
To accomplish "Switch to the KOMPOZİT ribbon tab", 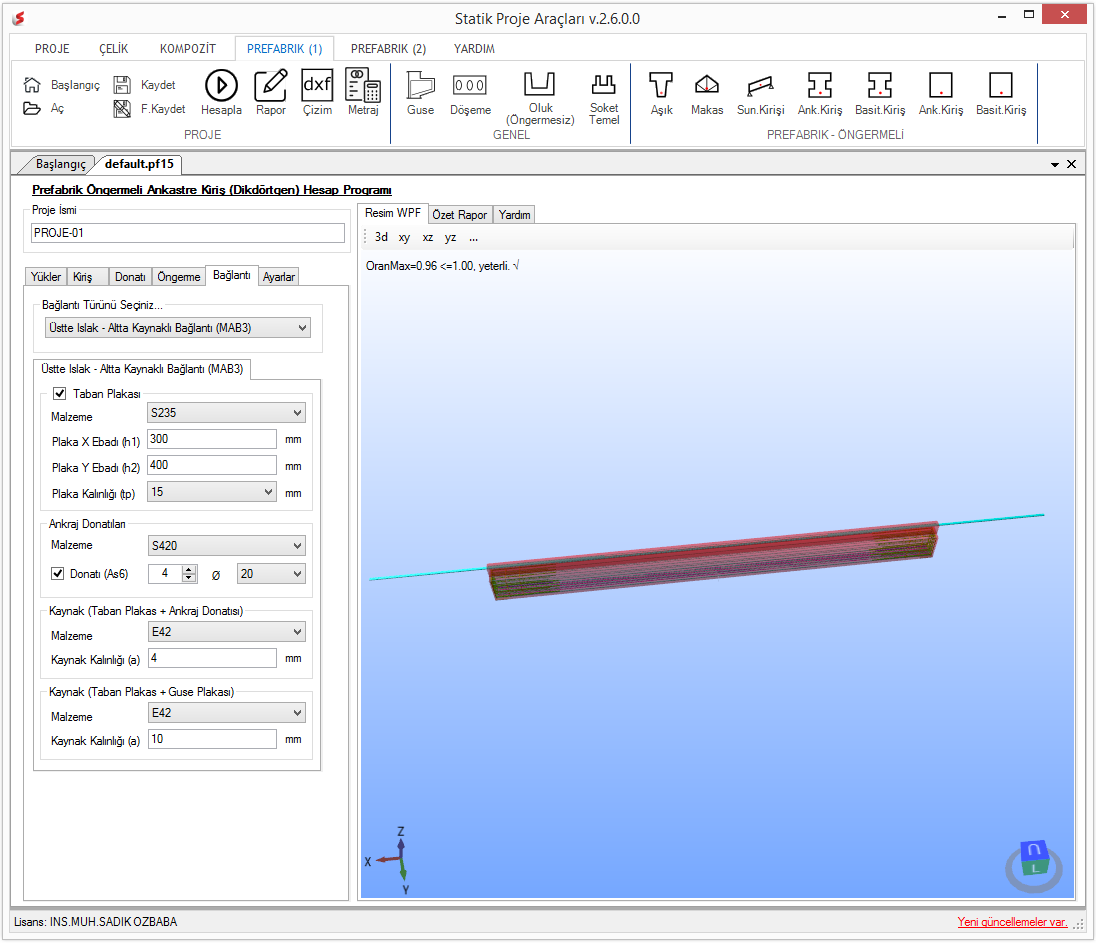I will point(187,49).
